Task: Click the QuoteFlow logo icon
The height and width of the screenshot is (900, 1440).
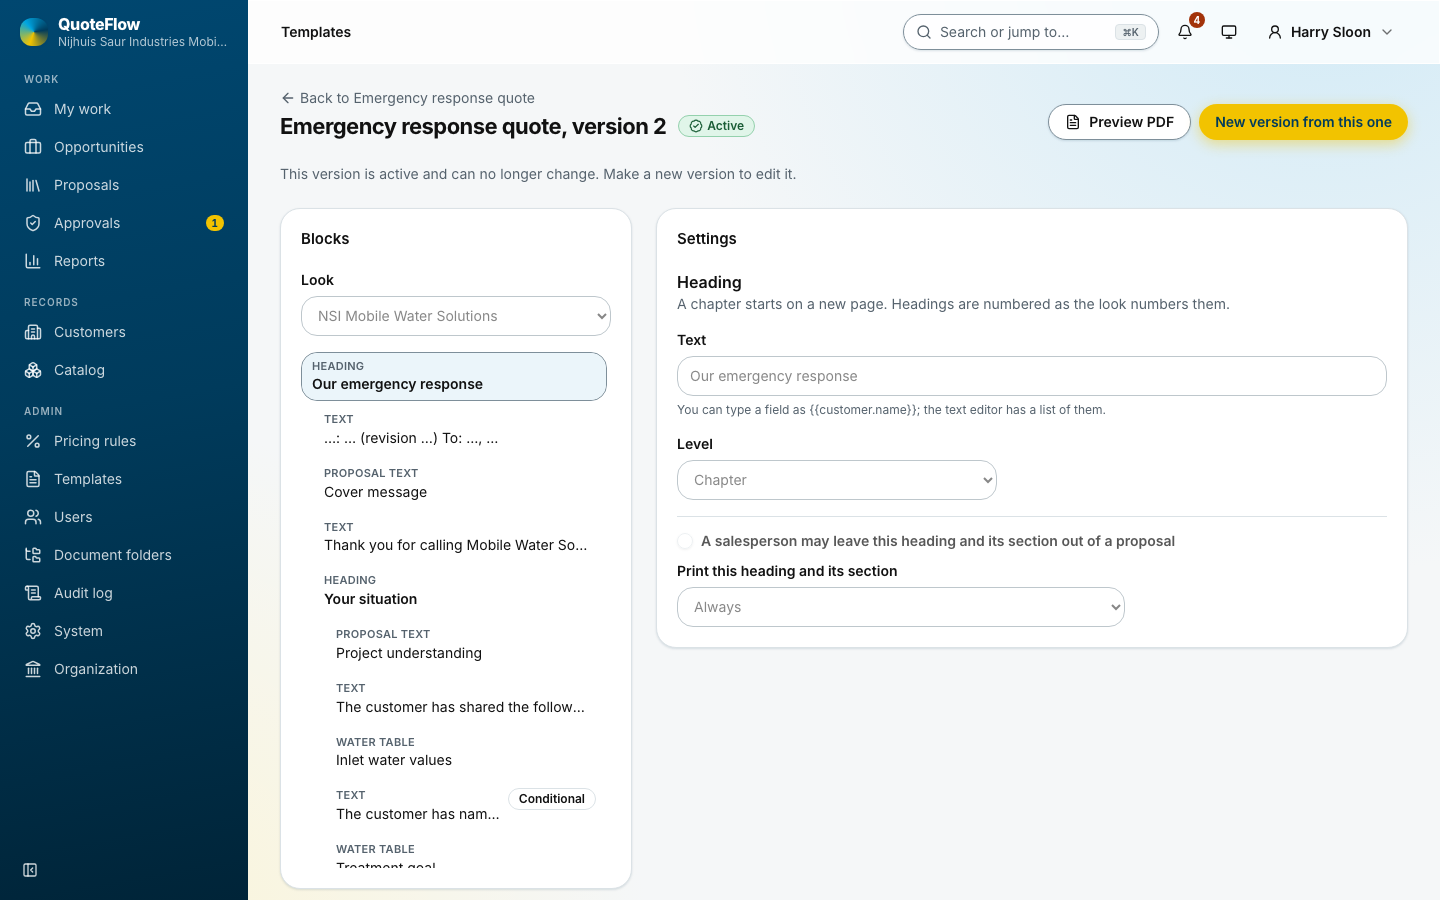Action: [x=34, y=32]
